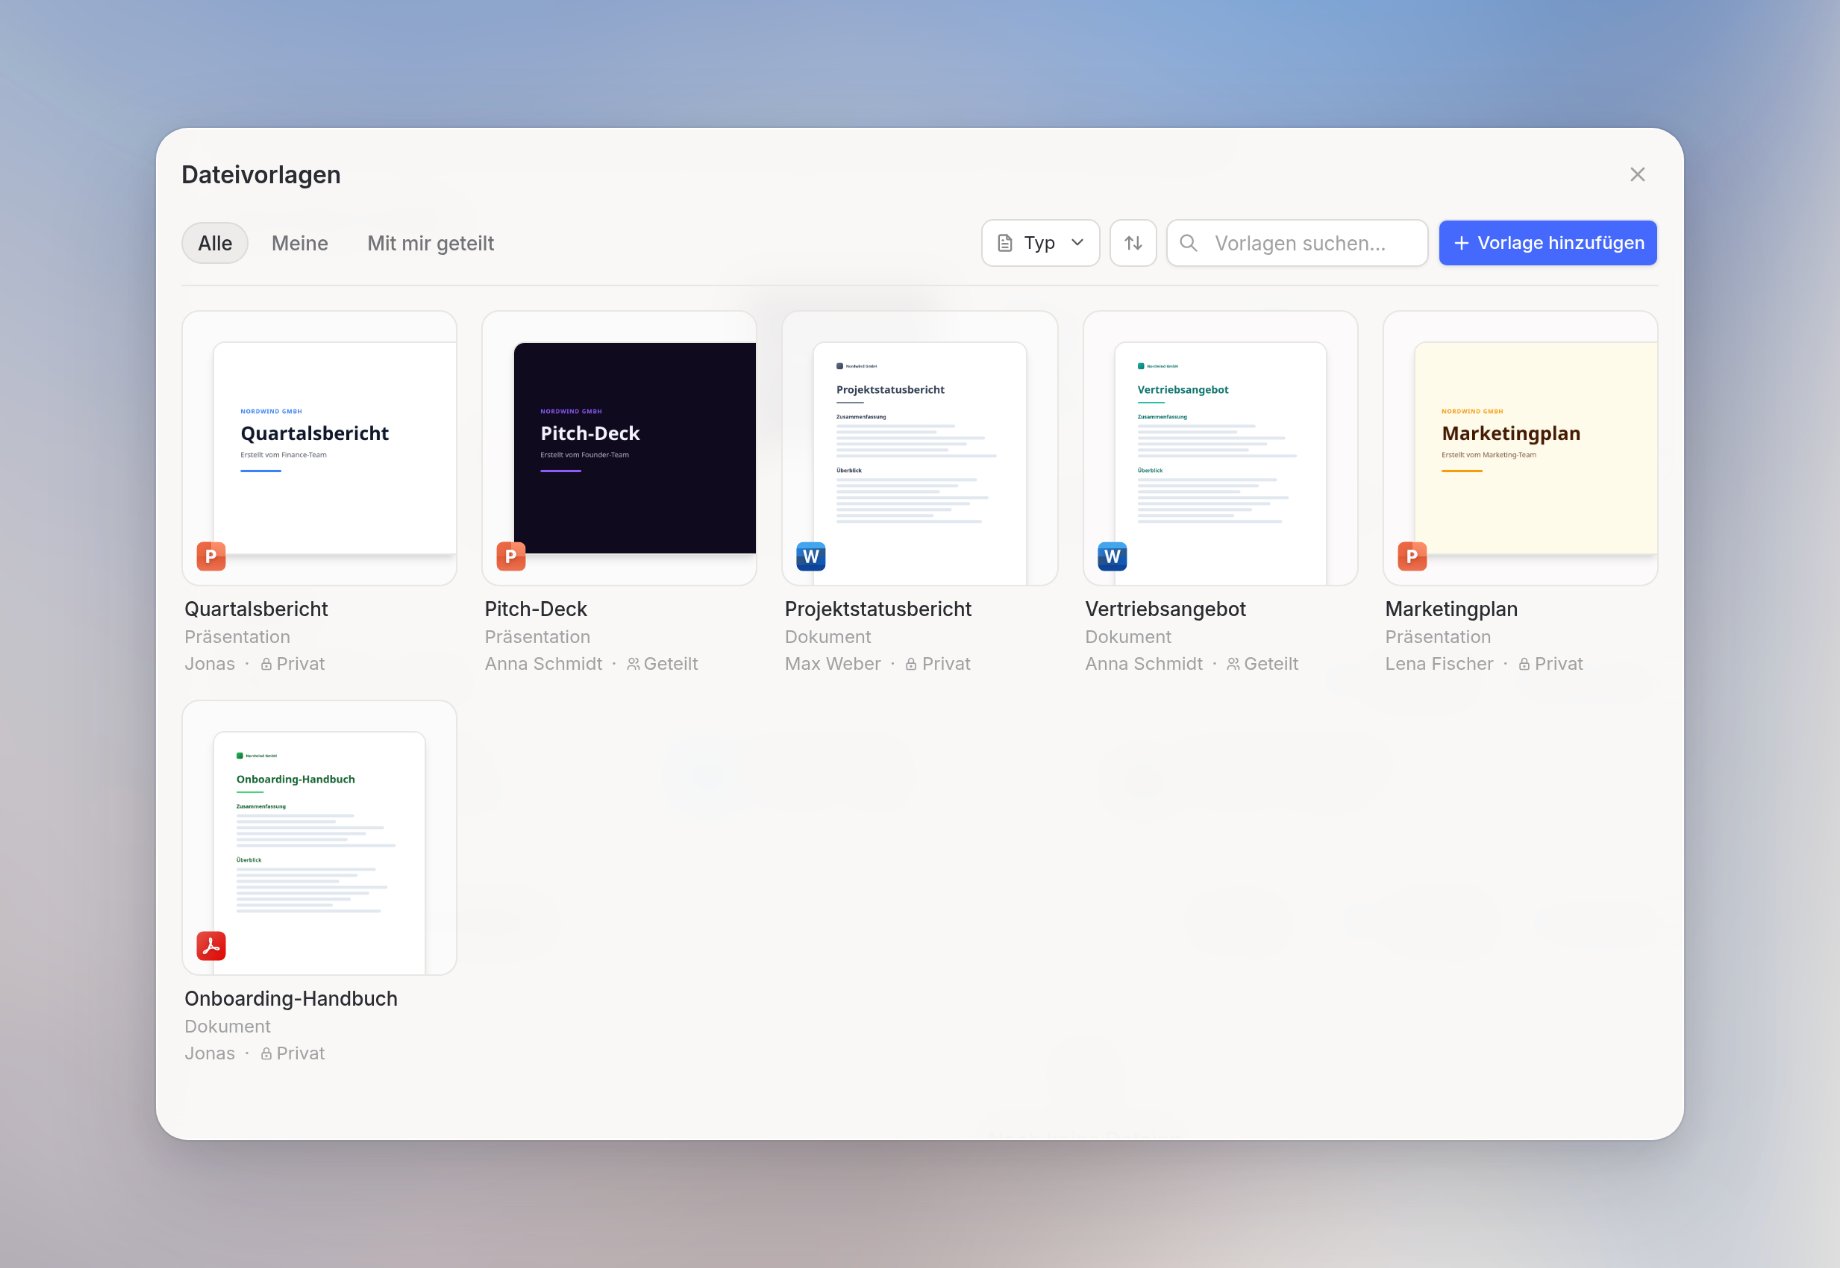Click the lock icon beside Lena Fischer
The image size is (1840, 1268).
click(x=1524, y=664)
